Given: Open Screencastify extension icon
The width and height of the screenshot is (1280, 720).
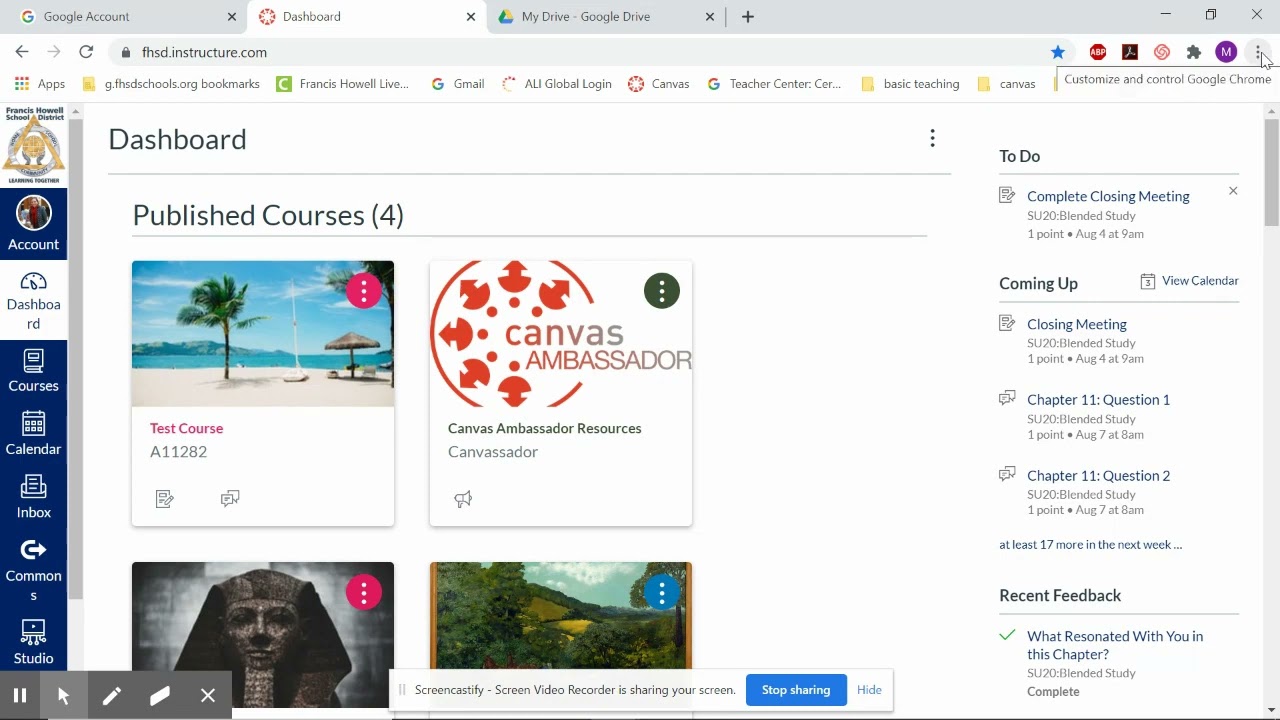Looking at the screenshot, I should tap(1162, 52).
